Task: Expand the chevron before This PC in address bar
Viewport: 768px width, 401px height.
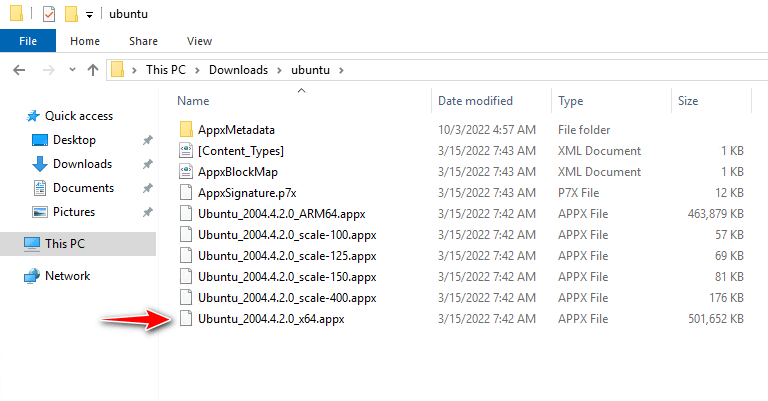Action: [x=134, y=70]
